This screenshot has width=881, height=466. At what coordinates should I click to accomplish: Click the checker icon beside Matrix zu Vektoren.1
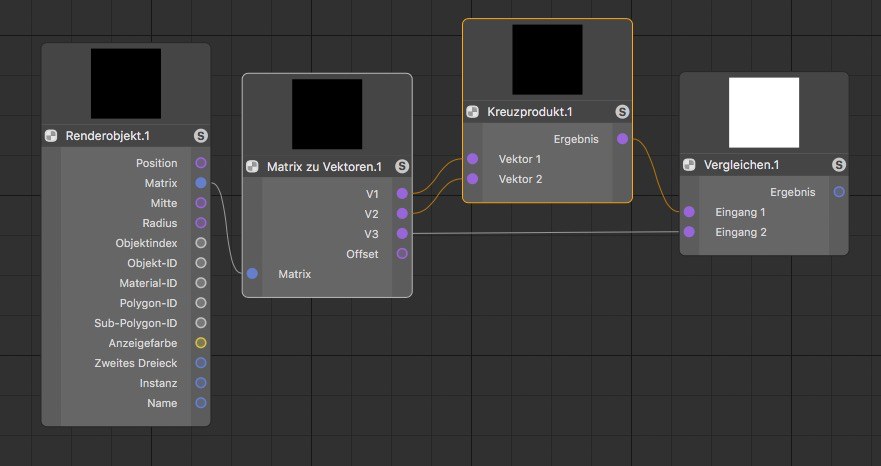[252, 166]
